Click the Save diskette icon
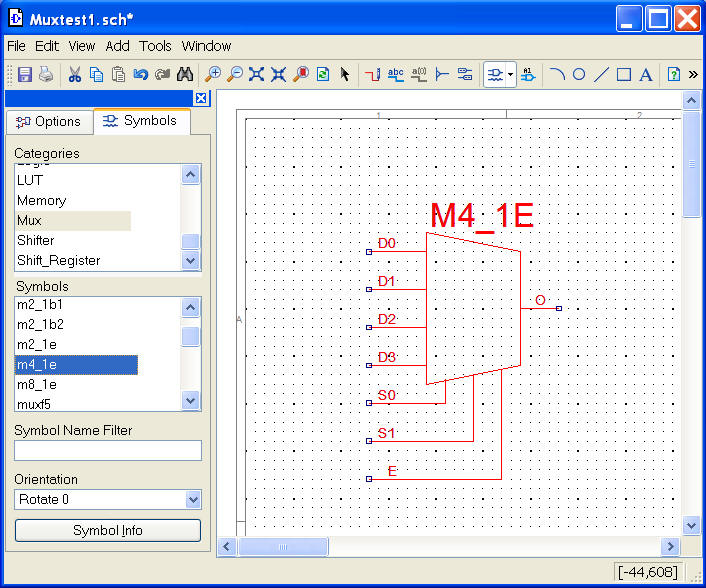The height and width of the screenshot is (588, 706). click(x=25, y=74)
